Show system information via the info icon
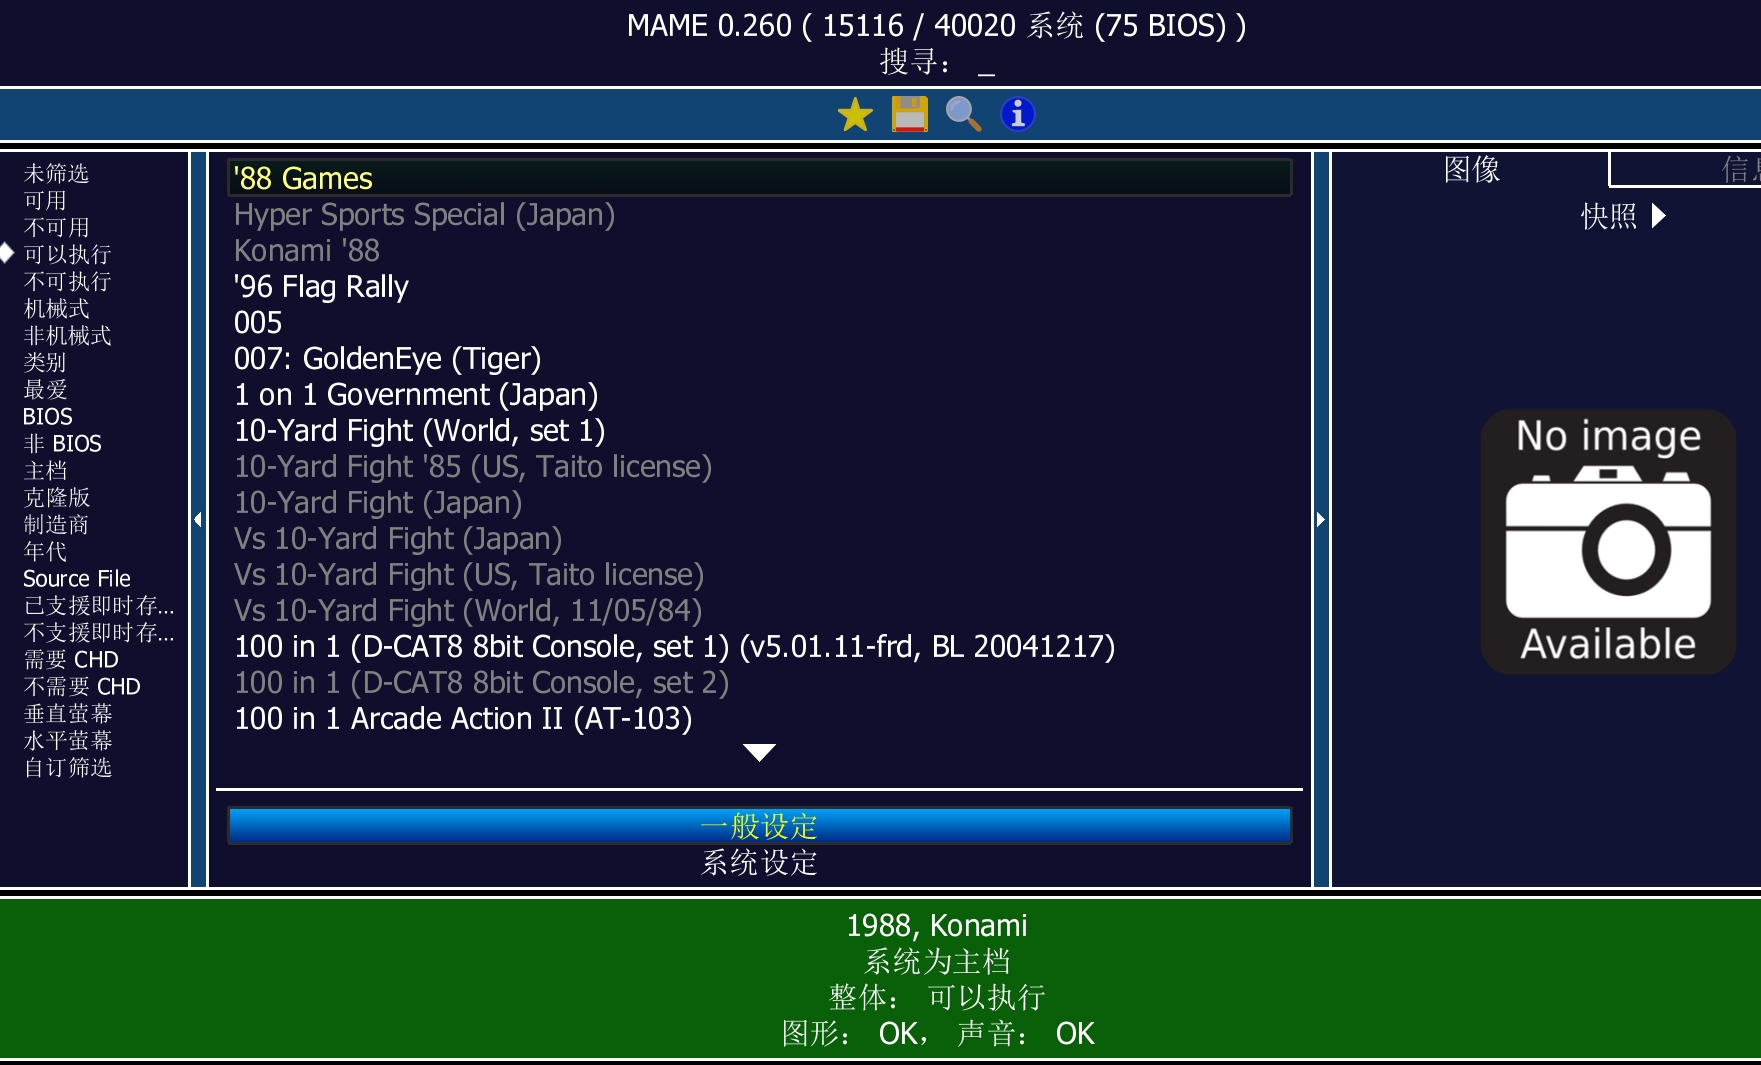Viewport: 1761px width, 1065px height. (x=1016, y=113)
